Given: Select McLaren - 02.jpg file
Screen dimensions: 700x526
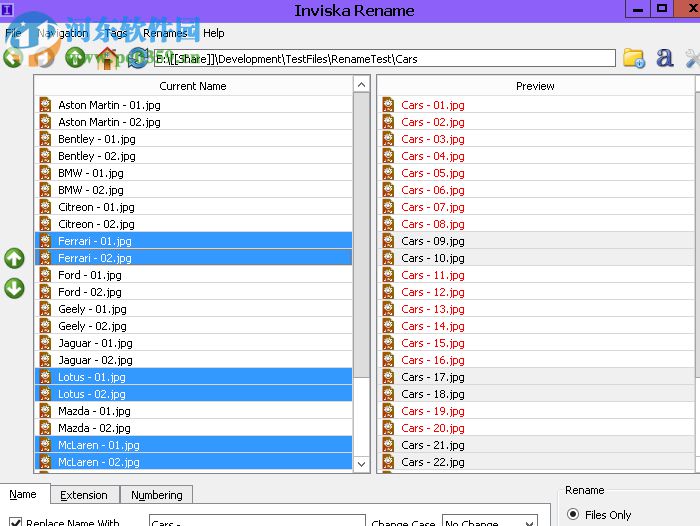Looking at the screenshot, I should (193, 462).
